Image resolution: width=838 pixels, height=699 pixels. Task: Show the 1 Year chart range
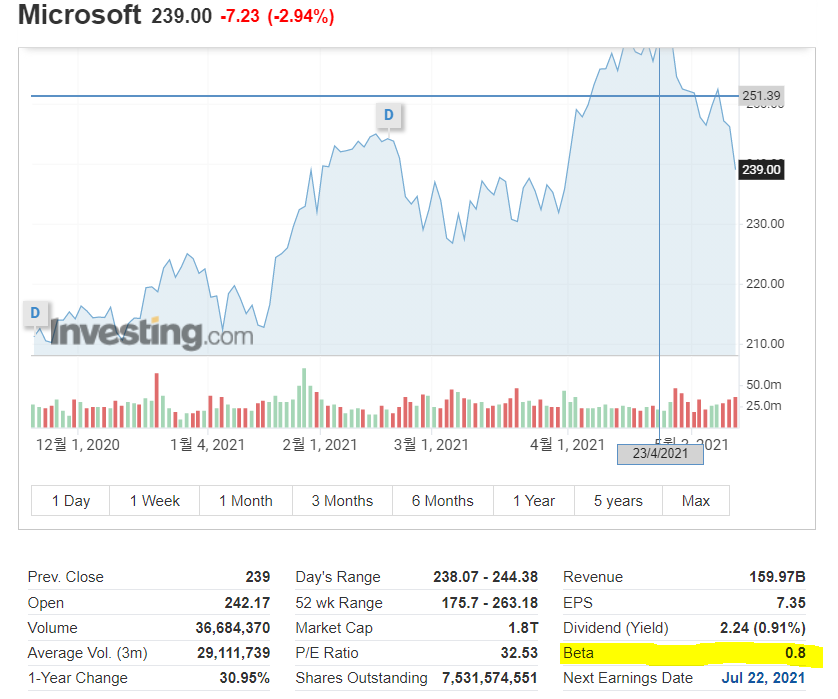point(534,501)
